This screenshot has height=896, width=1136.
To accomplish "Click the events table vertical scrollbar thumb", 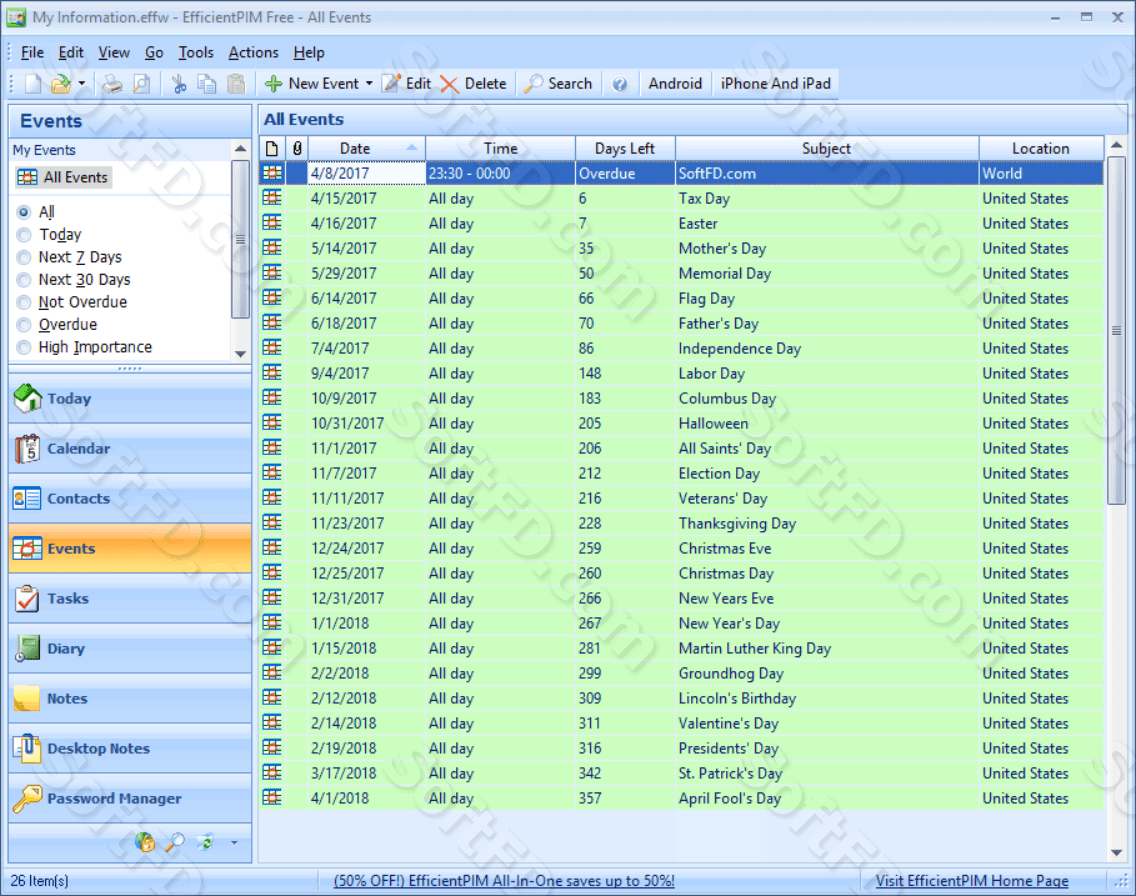I will pyautogui.click(x=1116, y=331).
